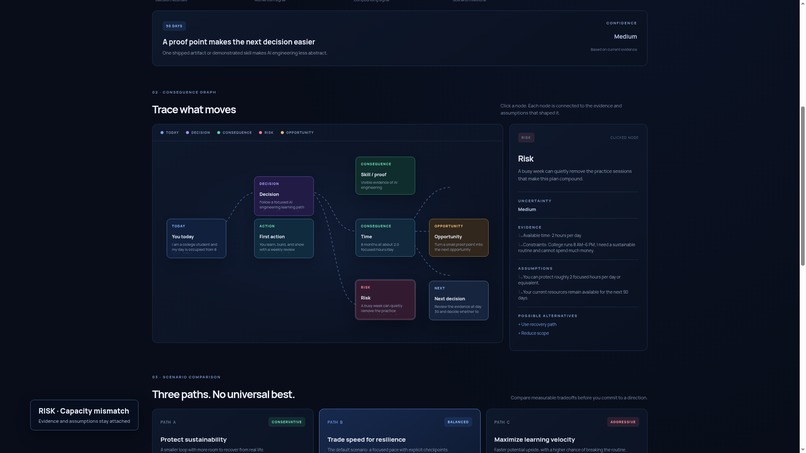This screenshot has height=453, width=806.
Task: Click assumption "You can protect roughly 2 focused hours"
Action: pos(570,280)
